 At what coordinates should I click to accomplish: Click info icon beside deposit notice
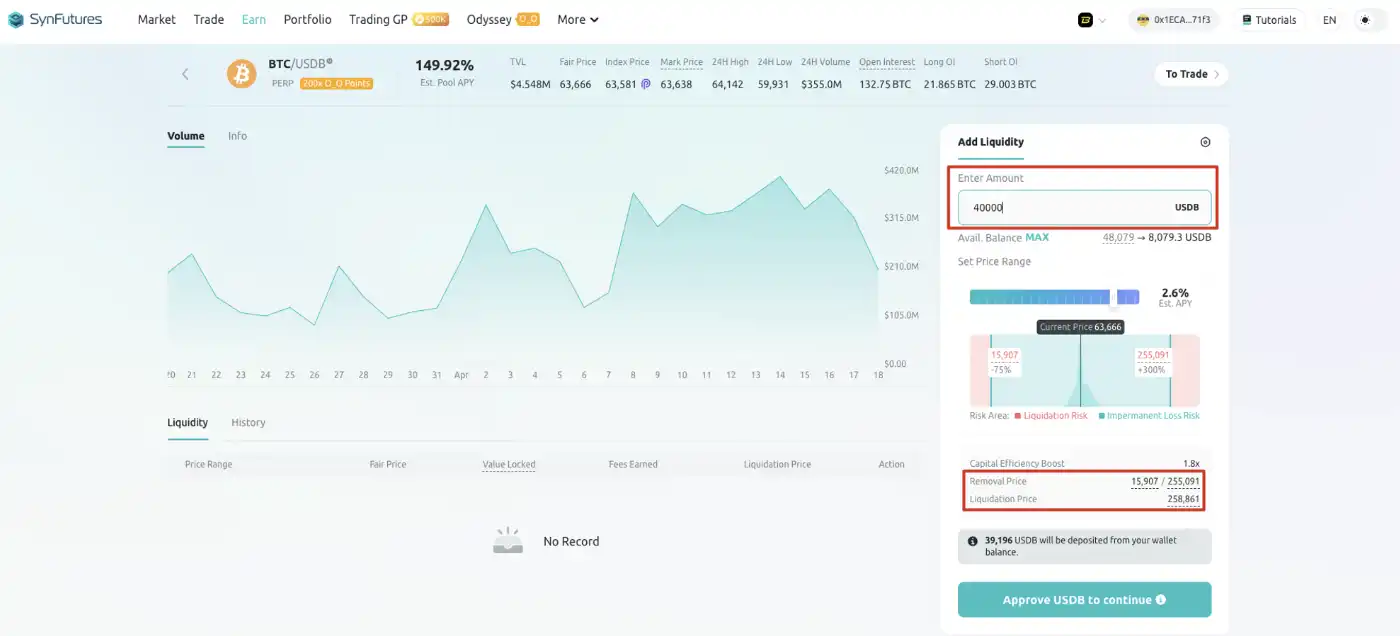coord(973,541)
